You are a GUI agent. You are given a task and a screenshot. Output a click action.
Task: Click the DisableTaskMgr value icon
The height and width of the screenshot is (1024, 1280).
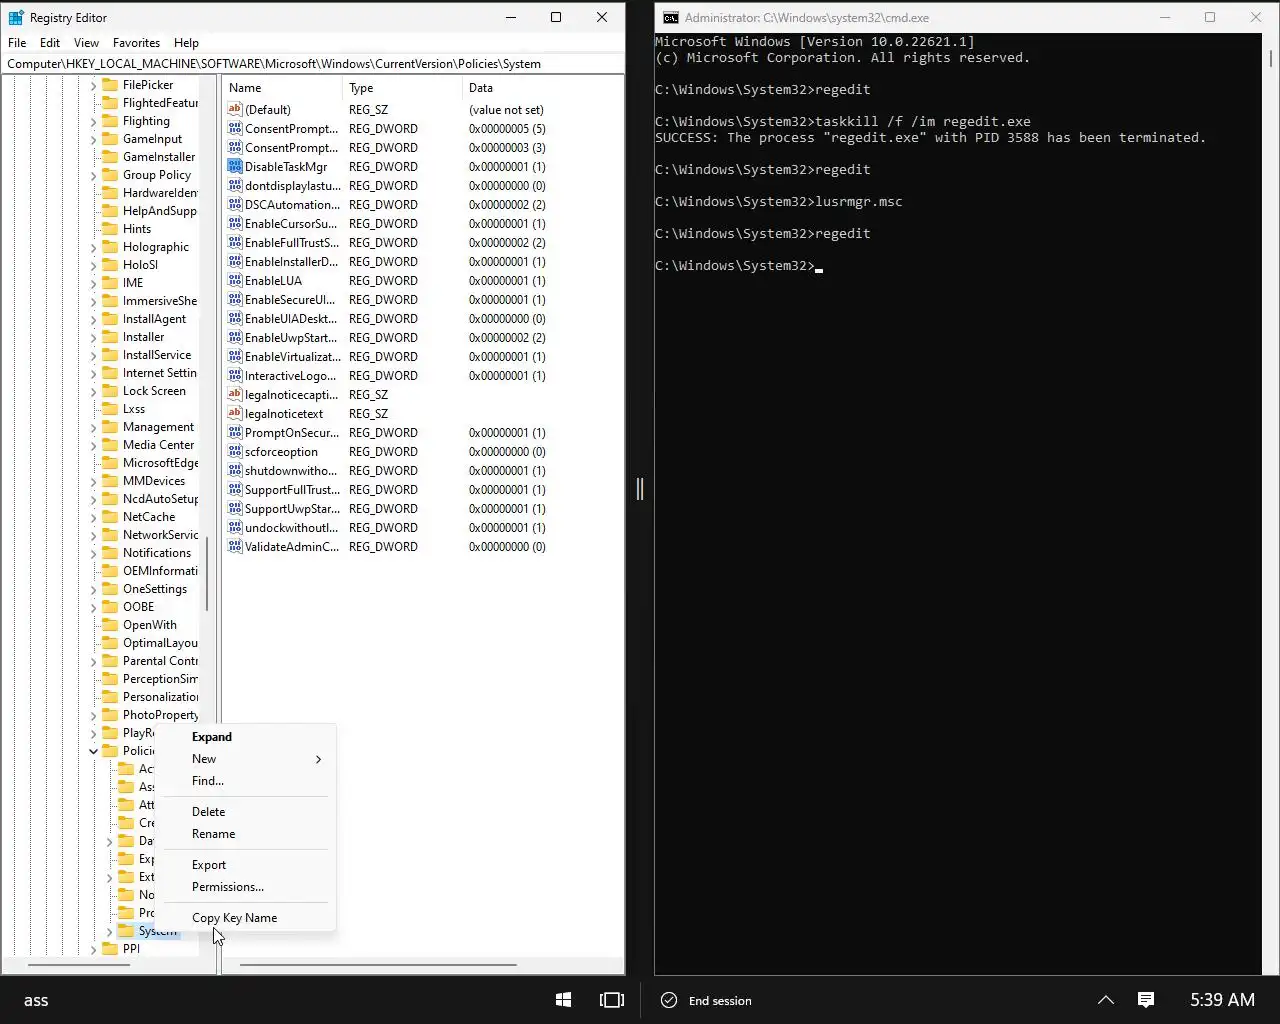[235, 166]
